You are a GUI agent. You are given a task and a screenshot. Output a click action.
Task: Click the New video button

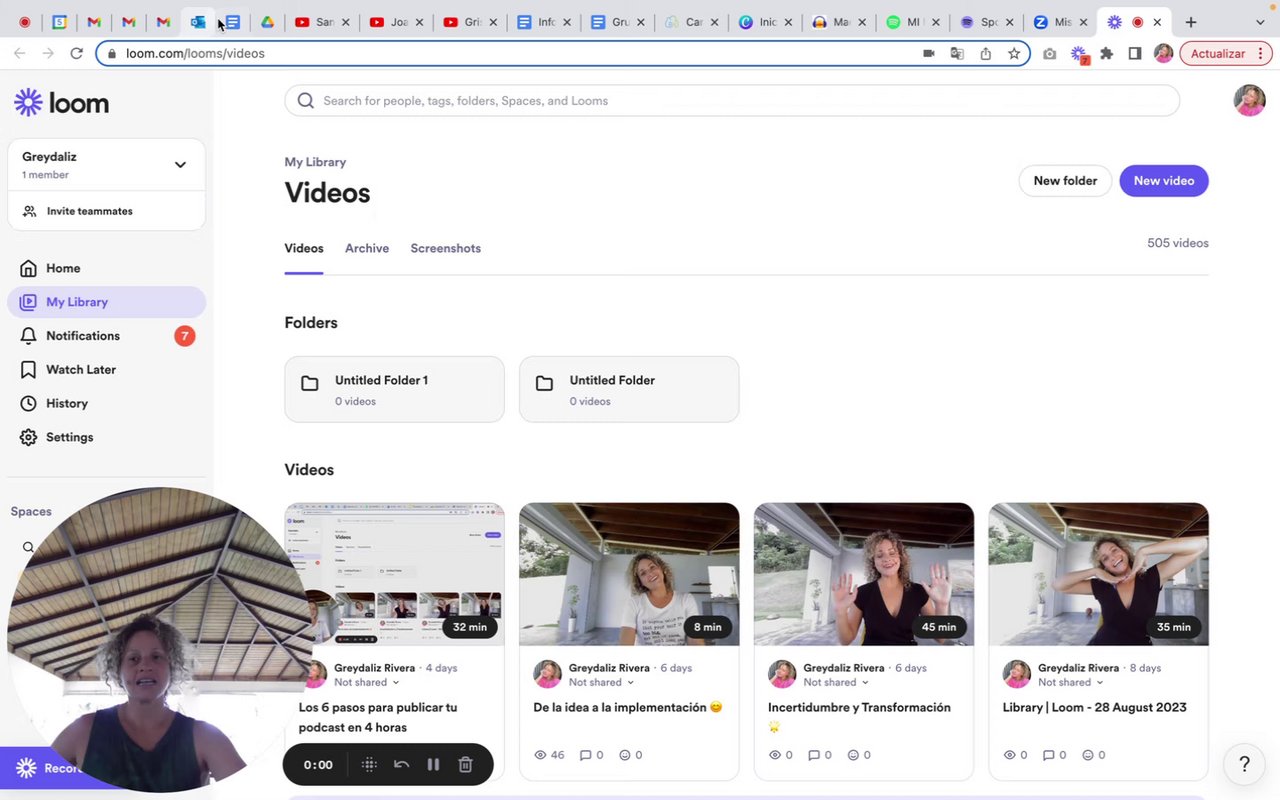1164,181
